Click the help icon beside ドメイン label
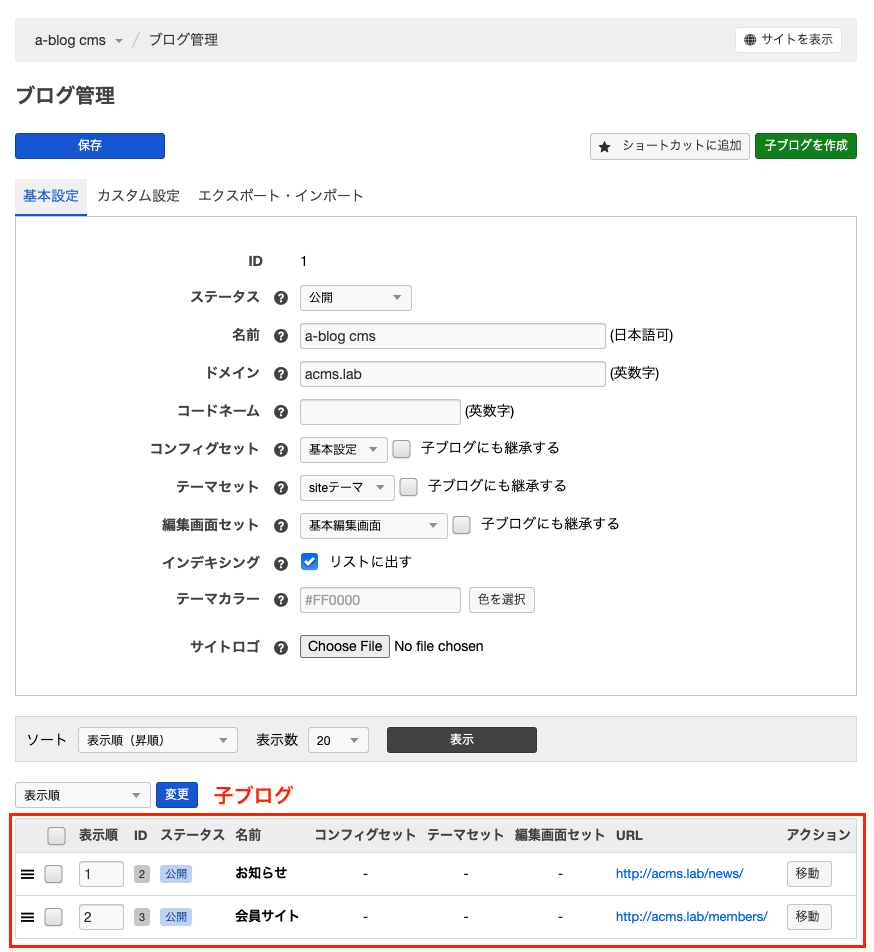This screenshot has width=874, height=952. click(x=281, y=374)
